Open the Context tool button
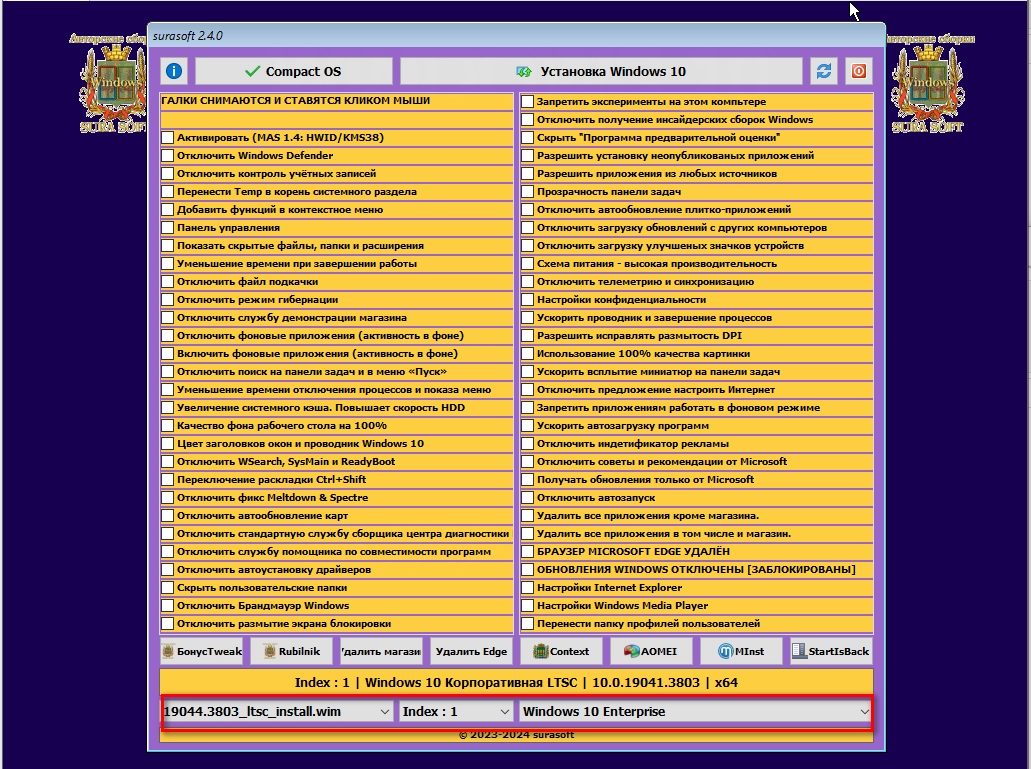1031x769 pixels. [x=561, y=651]
